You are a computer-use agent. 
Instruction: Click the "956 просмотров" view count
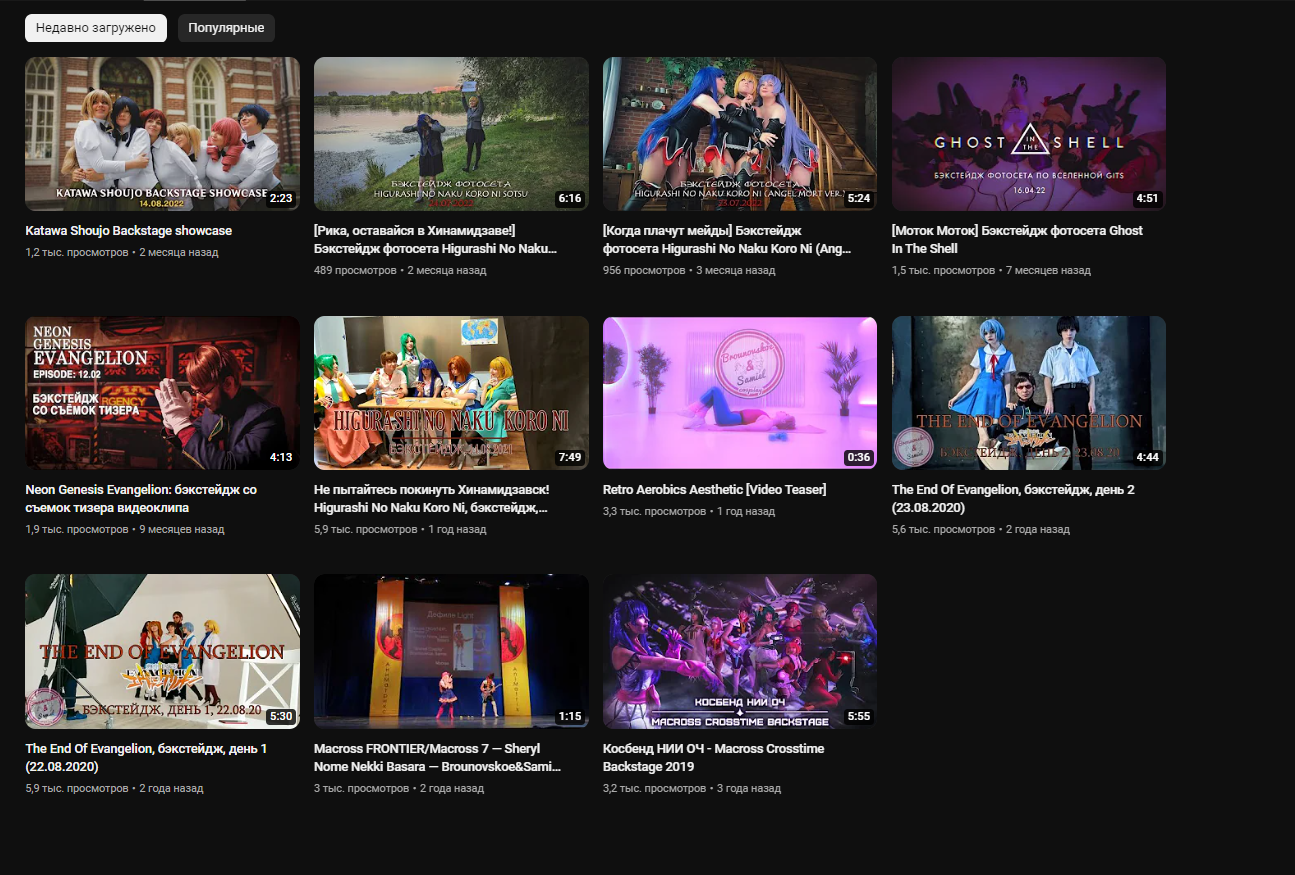644,270
